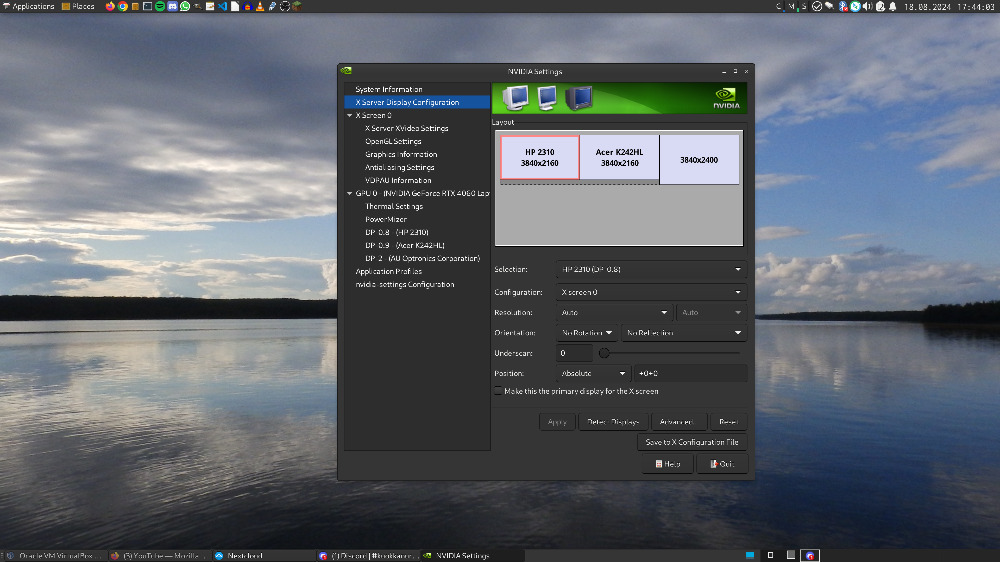Screen dimensions: 1000x562
Task: Open the No Reflection dropdown
Action: [x=684, y=333]
